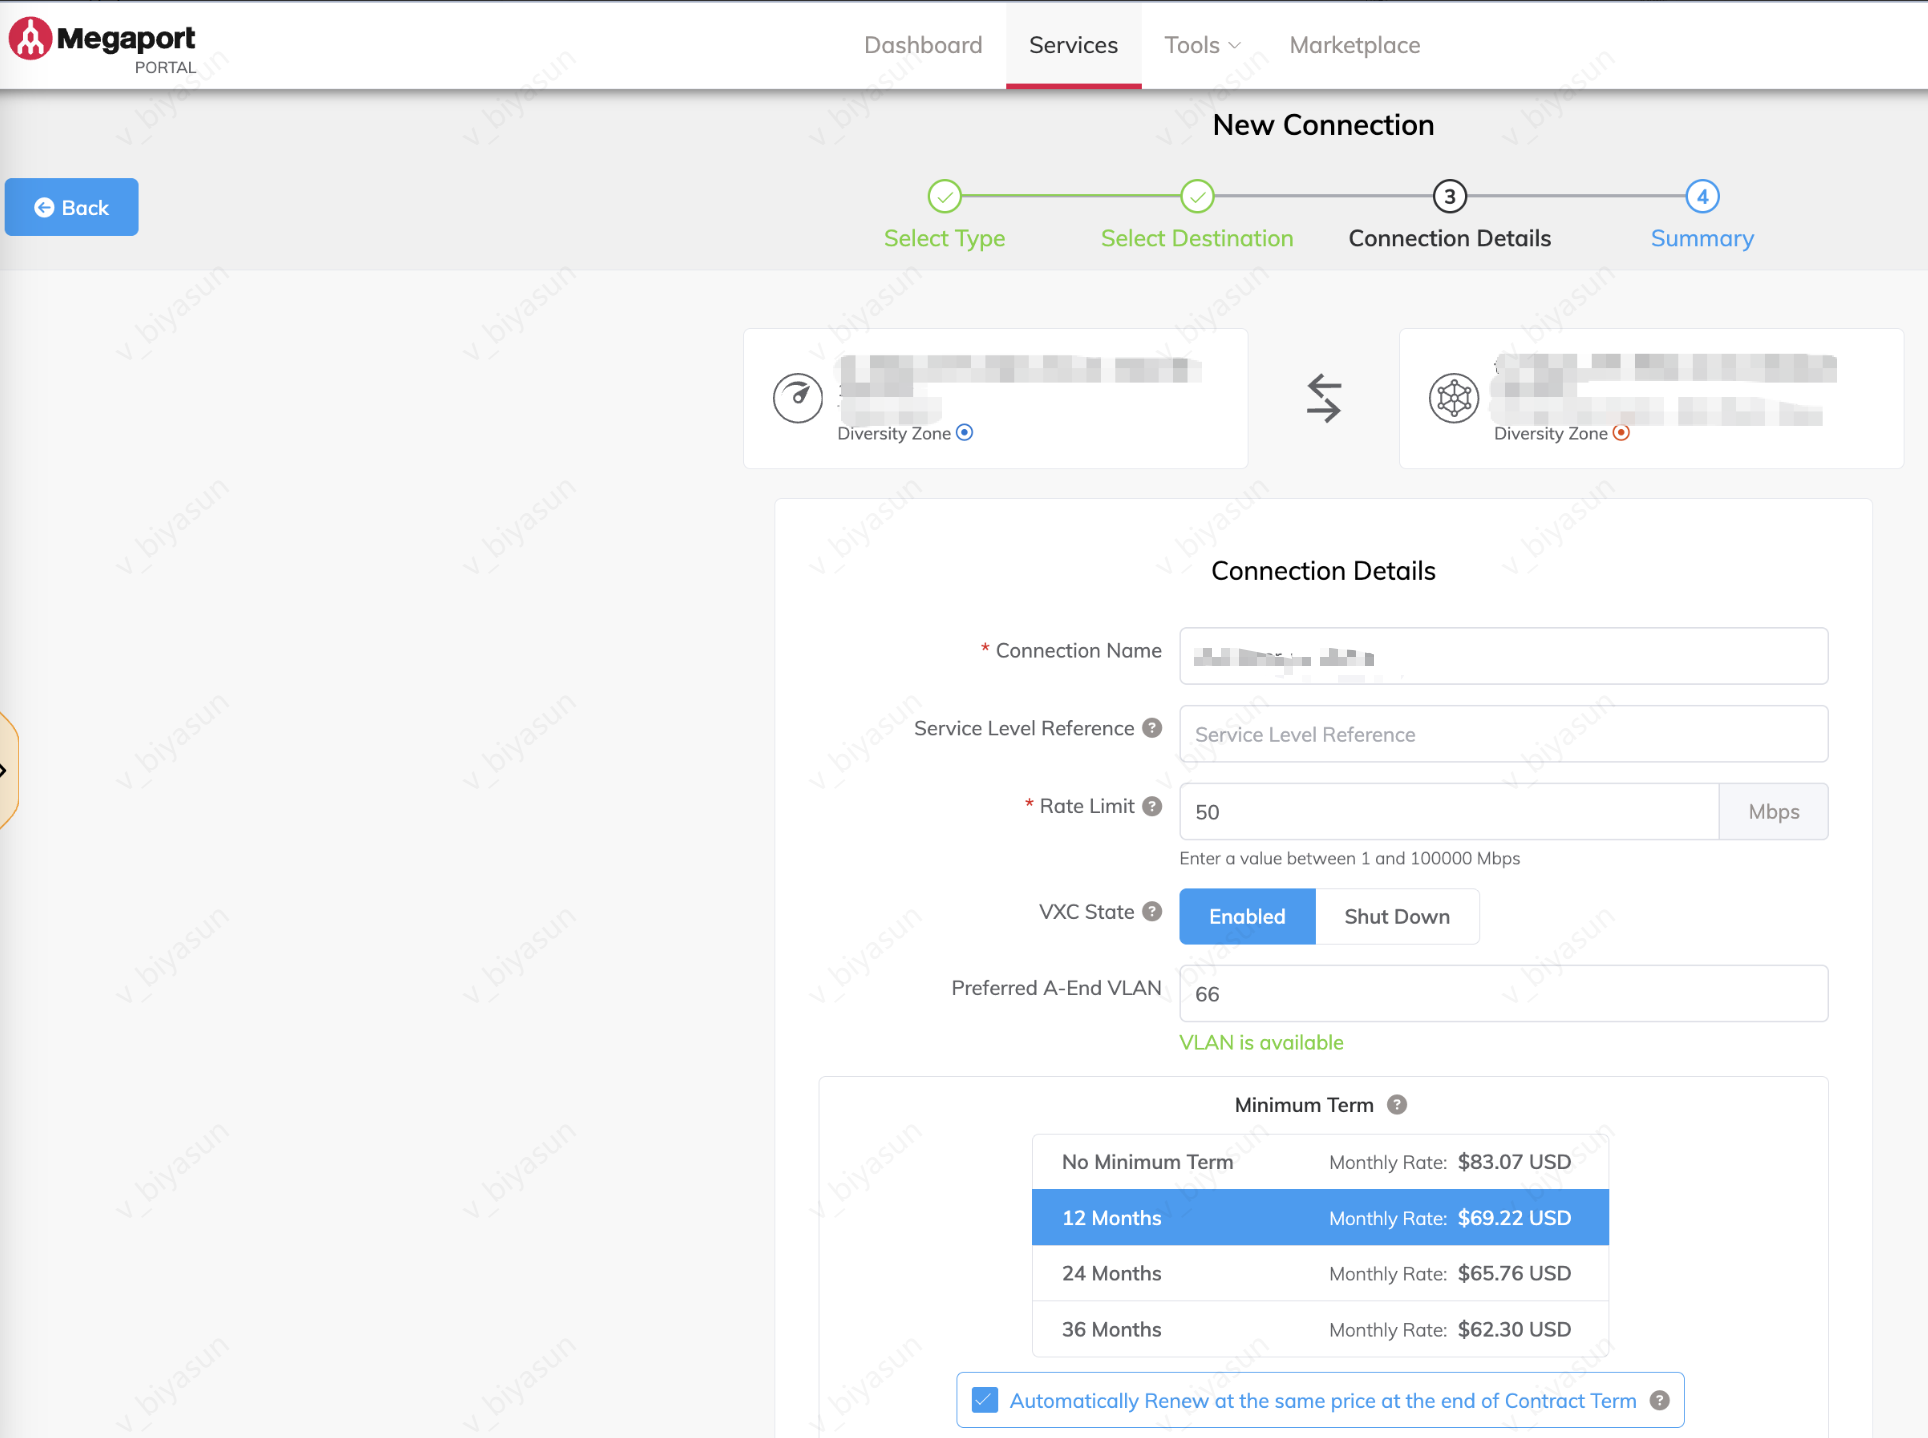The height and width of the screenshot is (1438, 1928).
Task: Go to the Marketplace tab
Action: 1354,45
